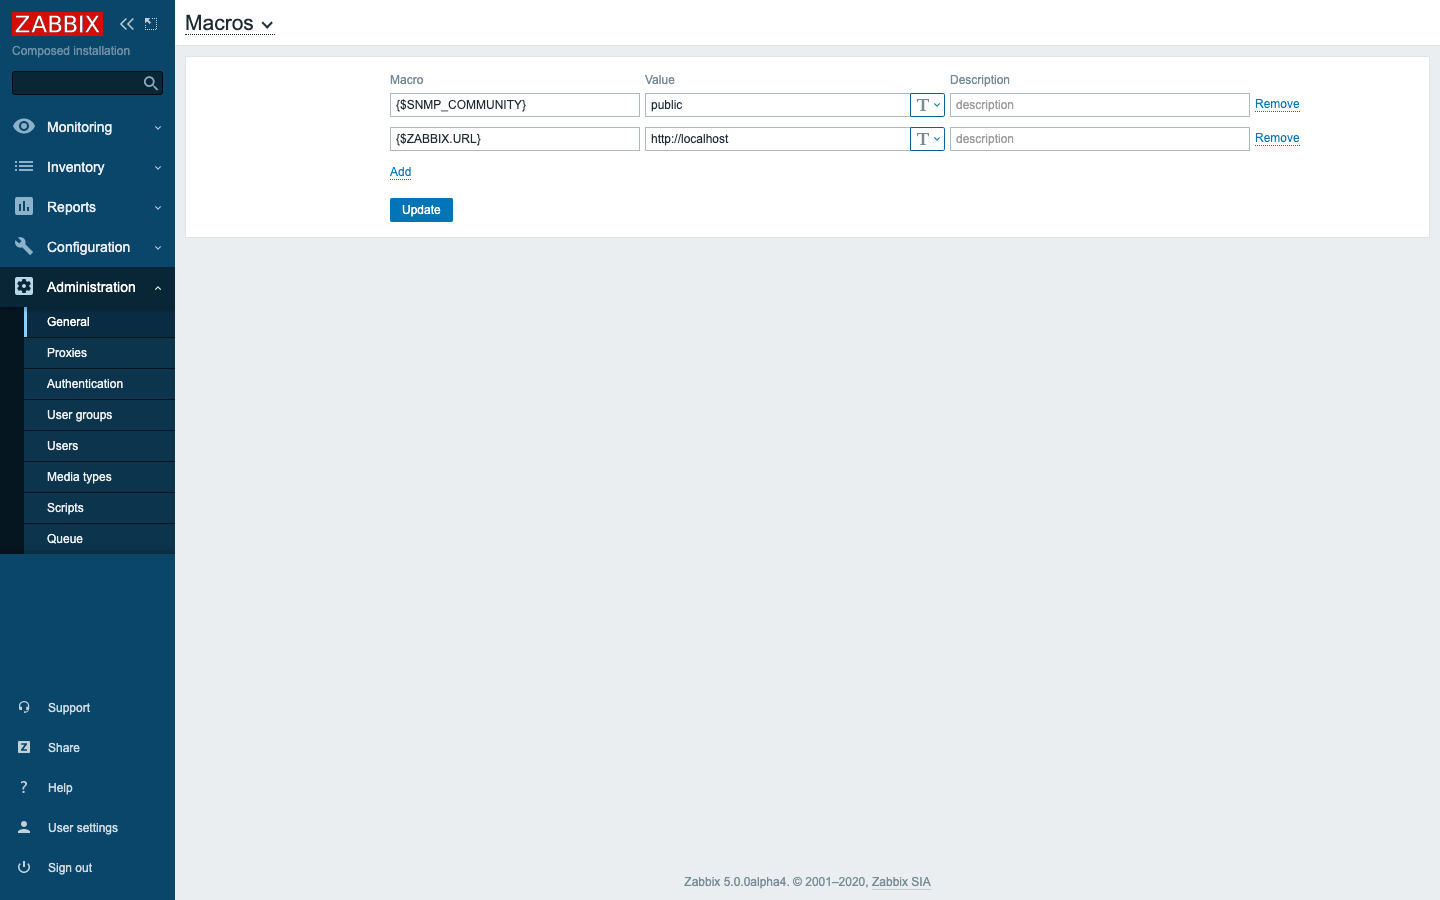The width and height of the screenshot is (1440, 900).
Task: Change value type for {$SNMP_COMMUNITY} macro
Action: pos(927,105)
